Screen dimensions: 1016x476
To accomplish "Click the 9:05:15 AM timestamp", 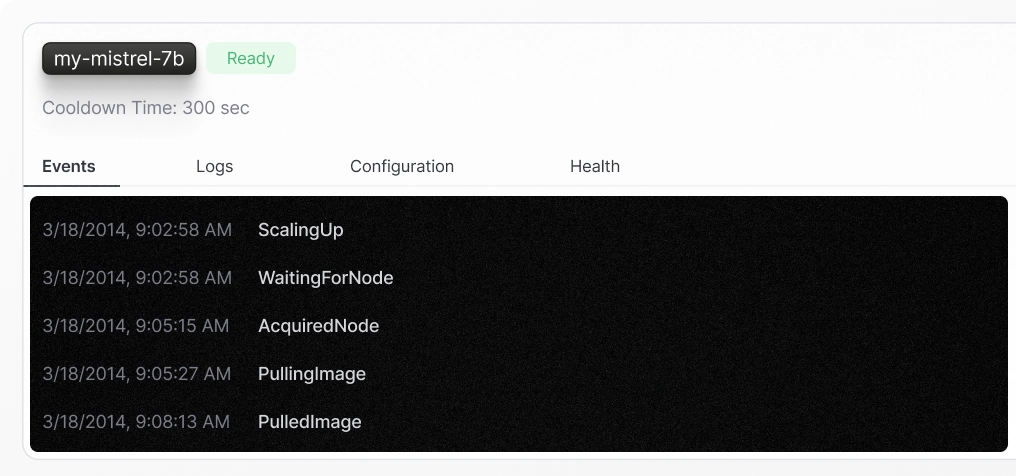I will click(135, 326).
